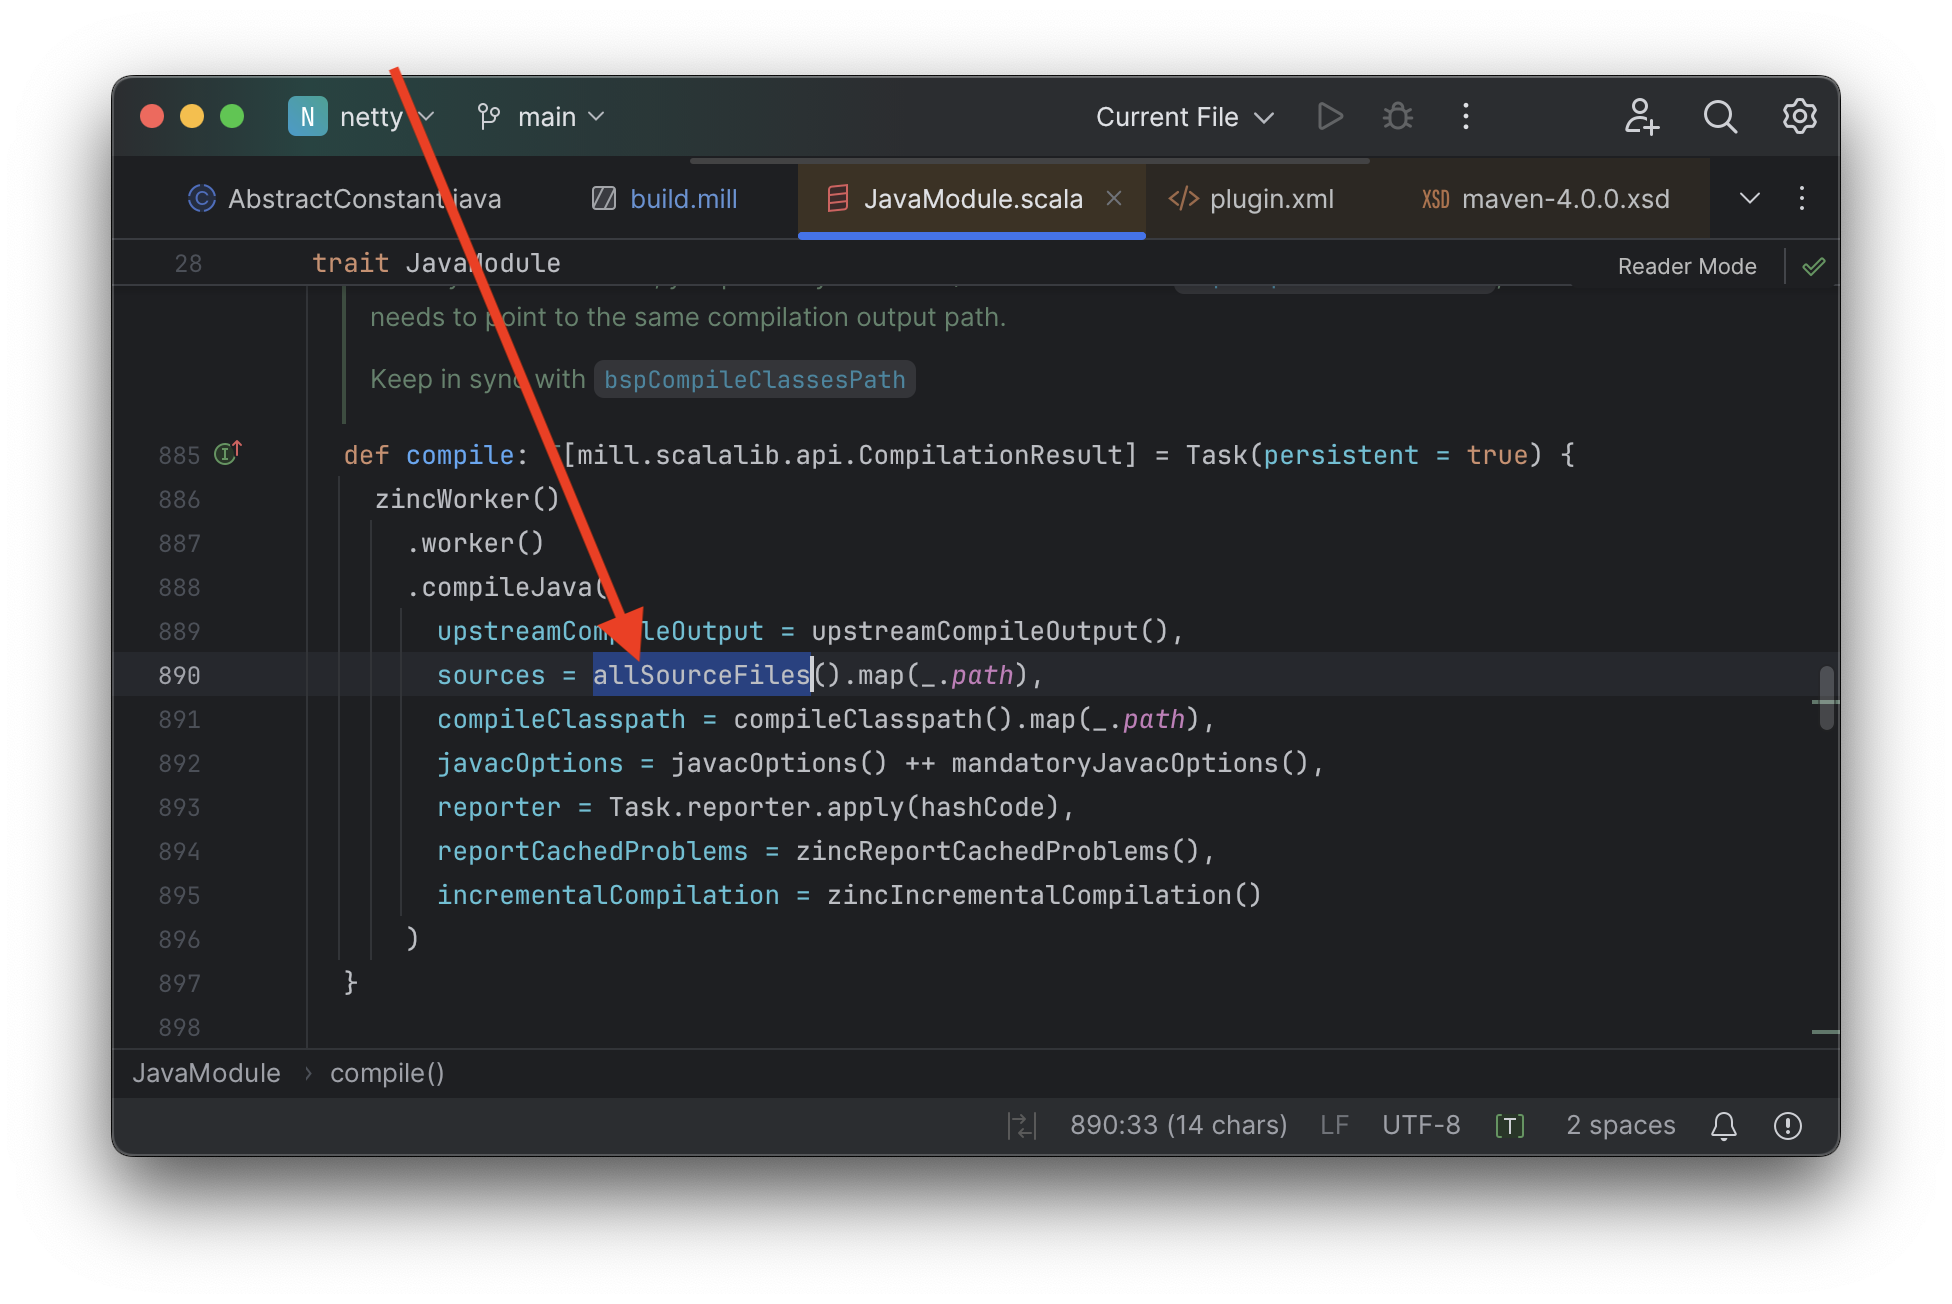The image size is (1952, 1304).
Task: Open the netty project dropdown
Action: (x=383, y=116)
